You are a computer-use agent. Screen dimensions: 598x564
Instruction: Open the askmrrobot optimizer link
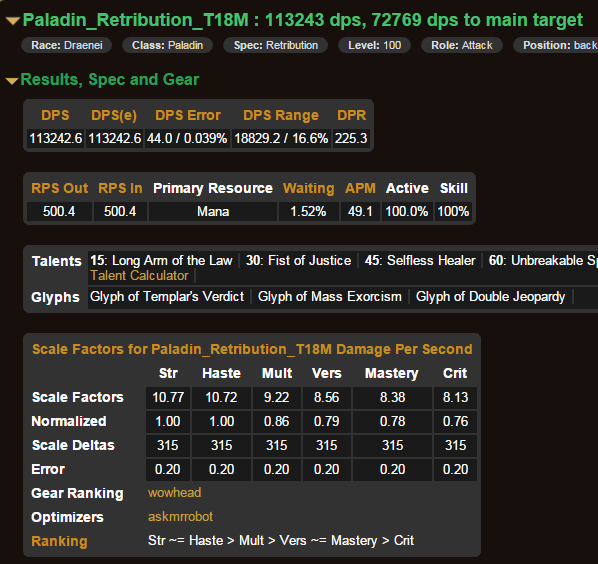click(180, 517)
